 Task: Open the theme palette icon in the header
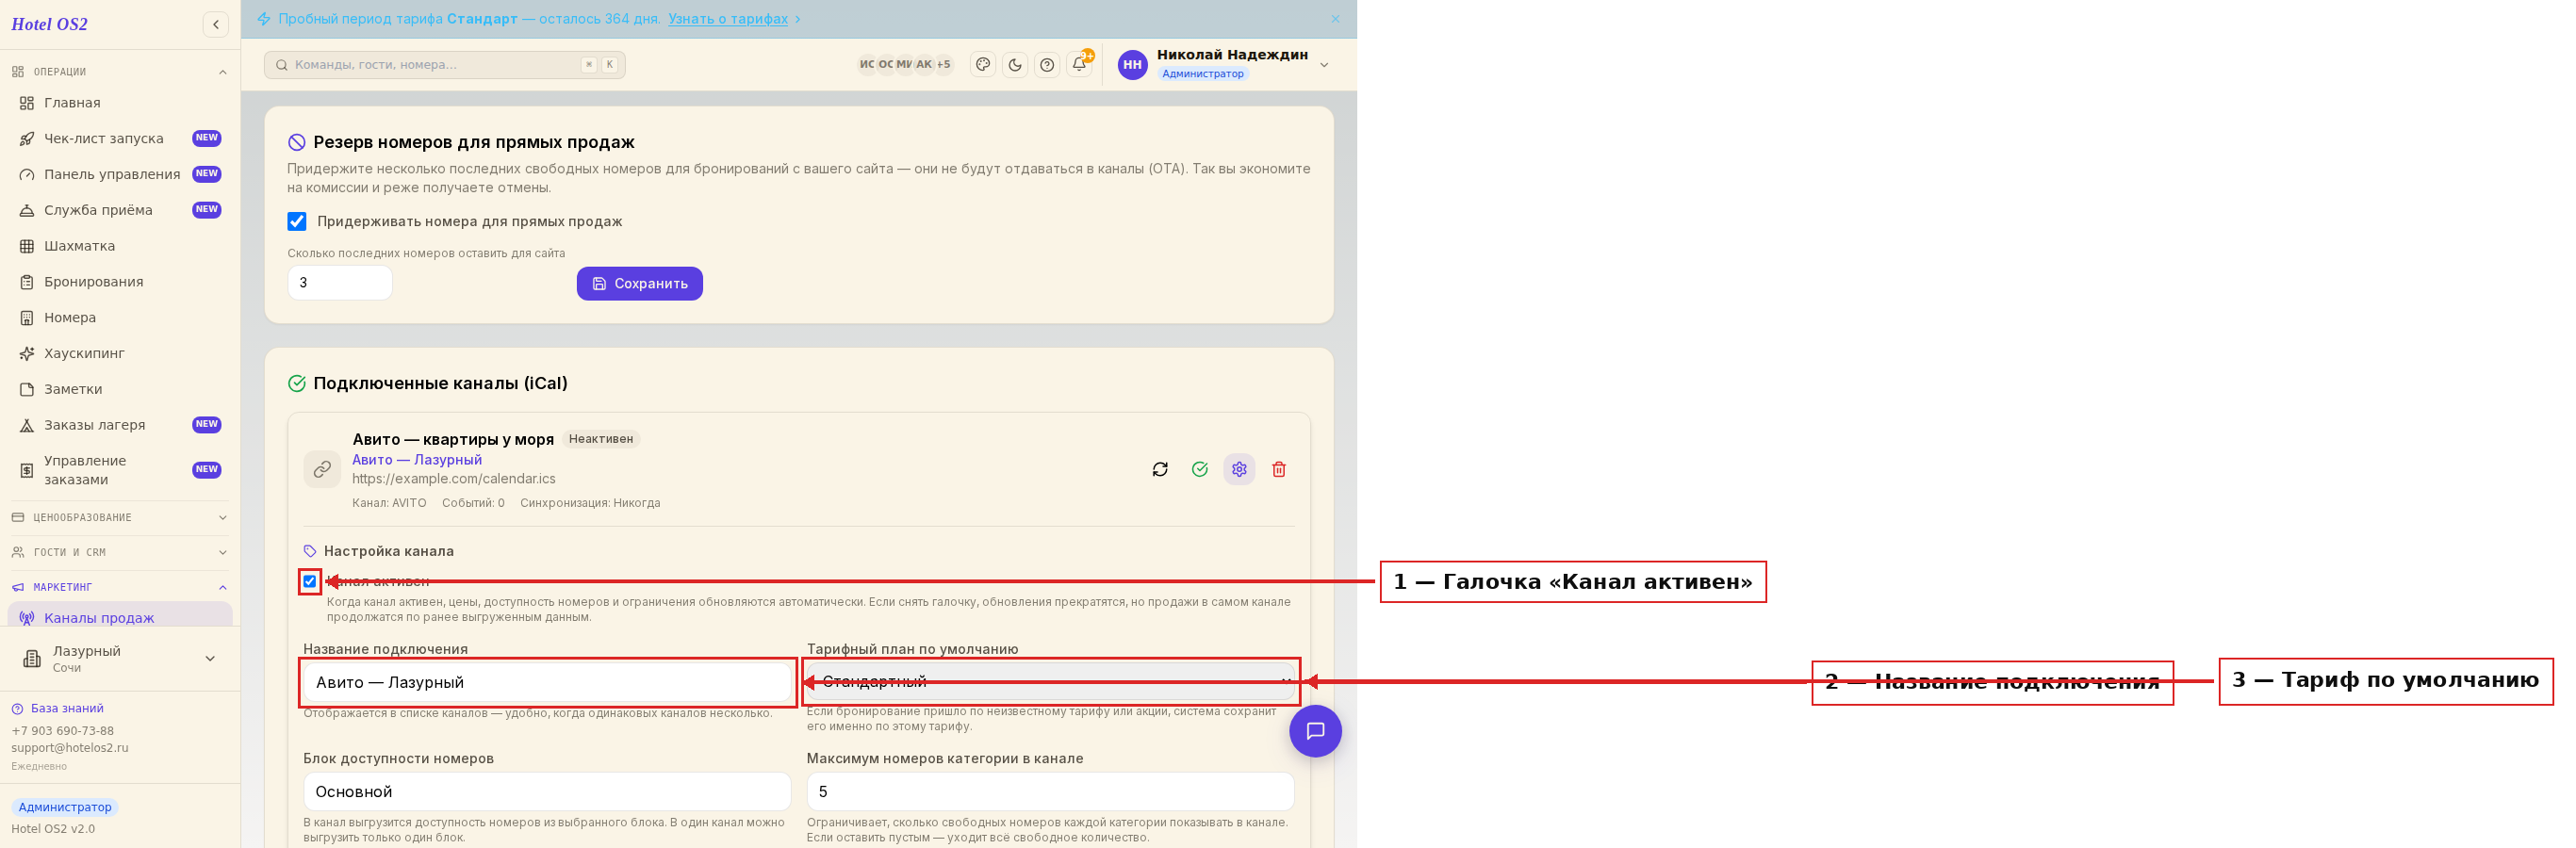pyautogui.click(x=983, y=65)
